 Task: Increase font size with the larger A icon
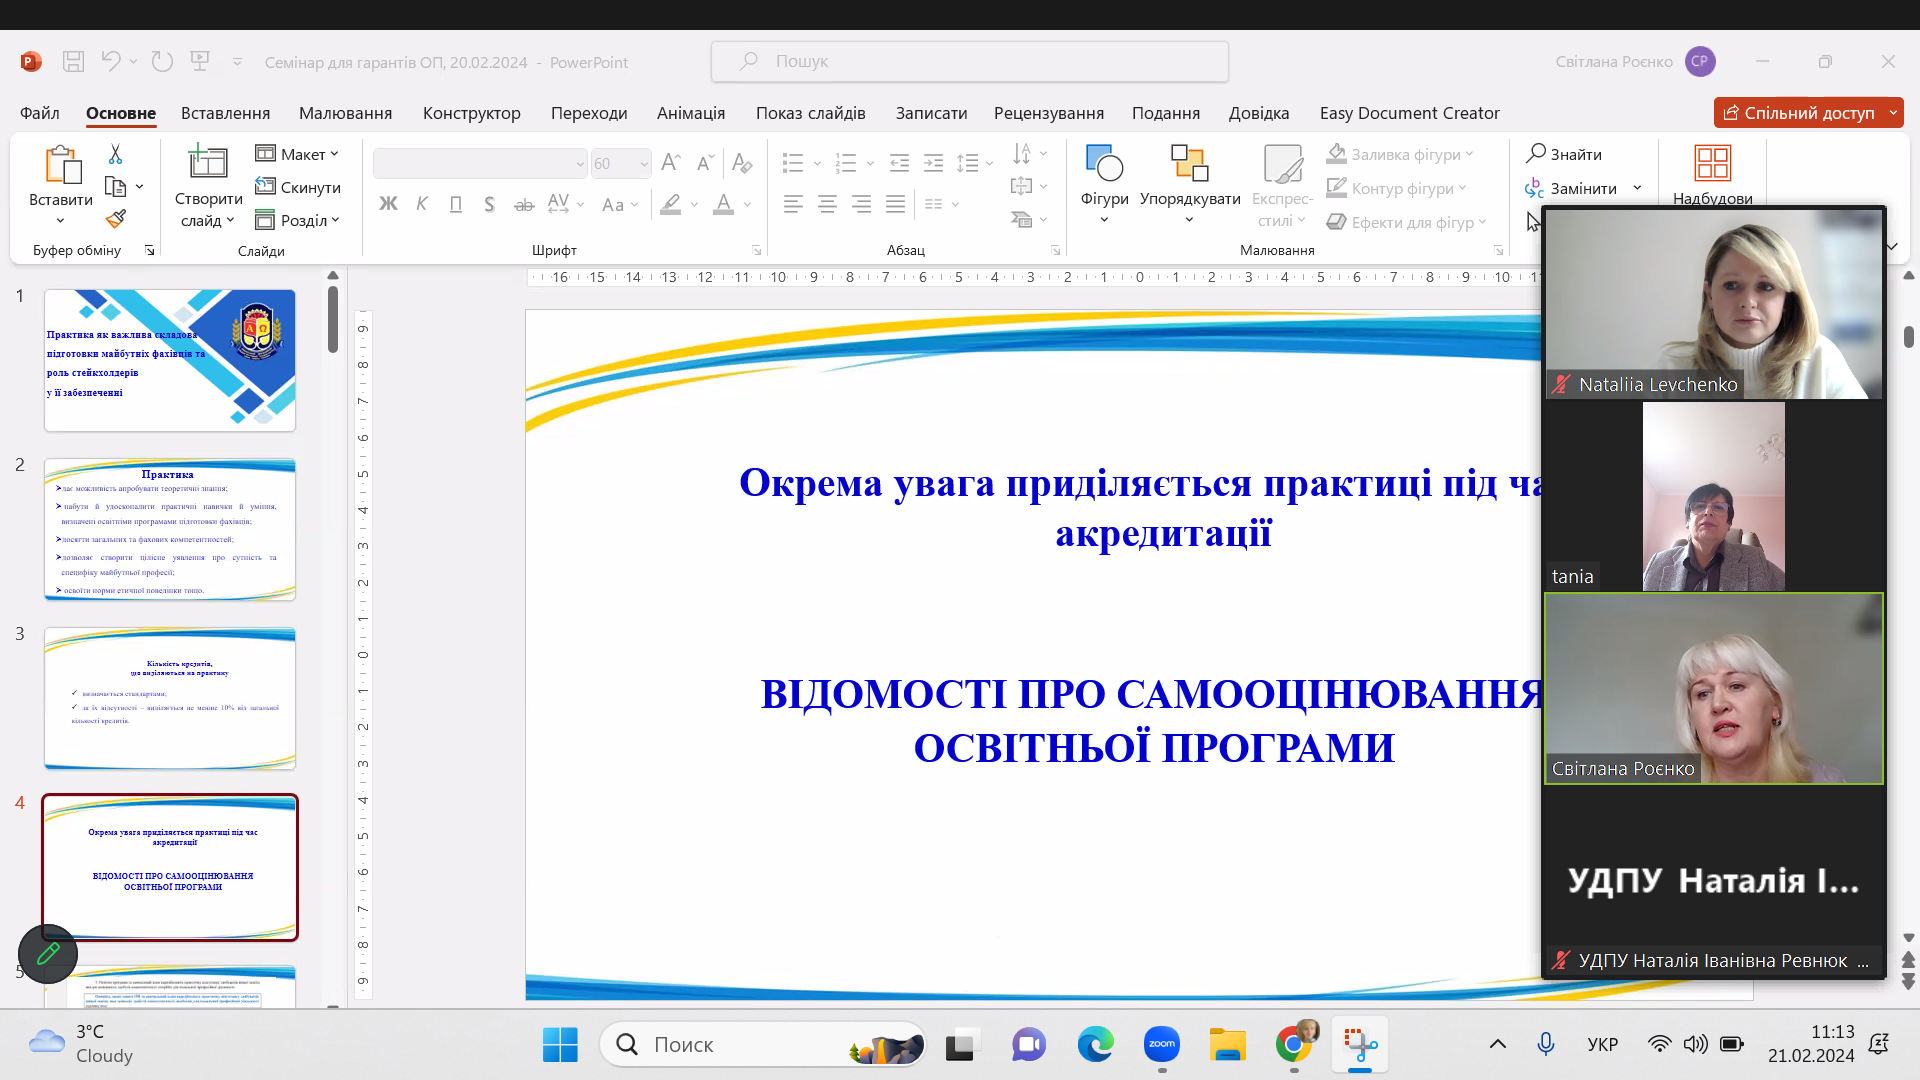pyautogui.click(x=671, y=163)
